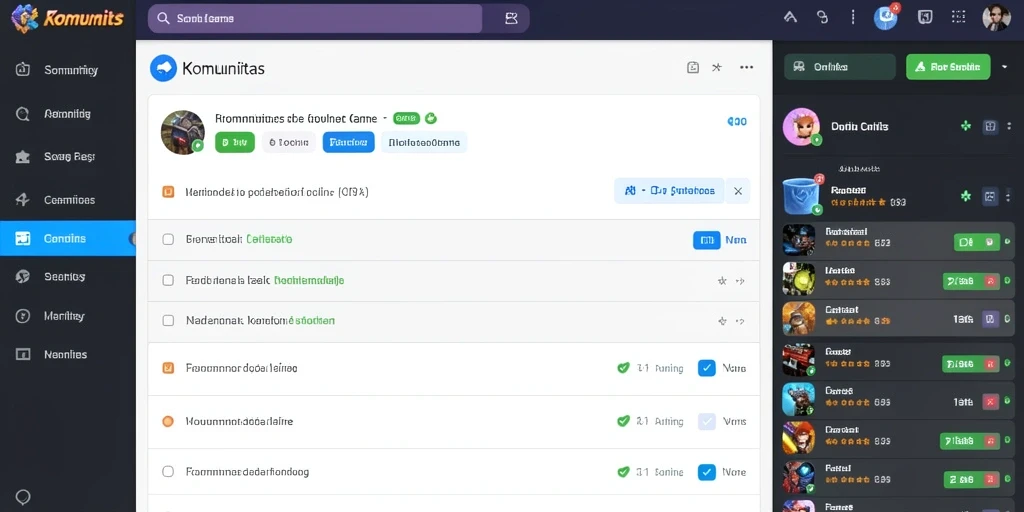Image resolution: width=1024 pixels, height=512 pixels.
Task: Click the pale blue pill button right of the solid blue one
Action: coord(424,142)
